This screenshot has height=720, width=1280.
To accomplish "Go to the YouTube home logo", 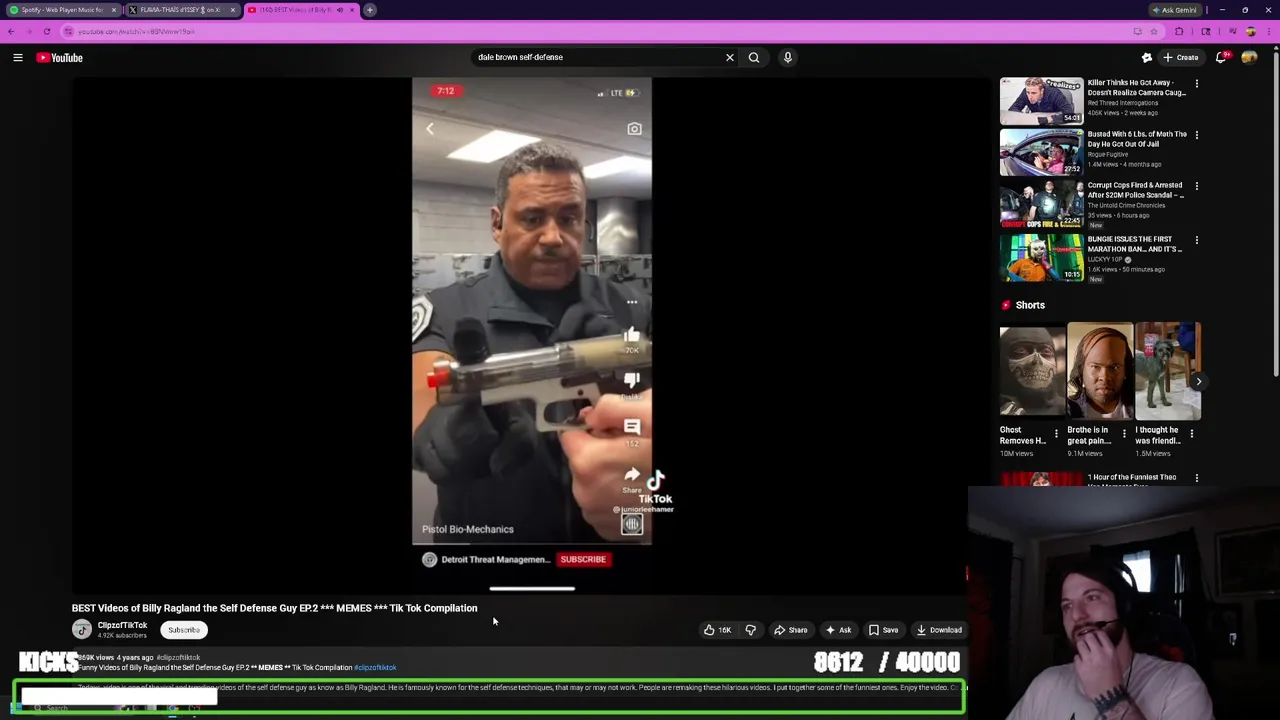I will tap(60, 58).
